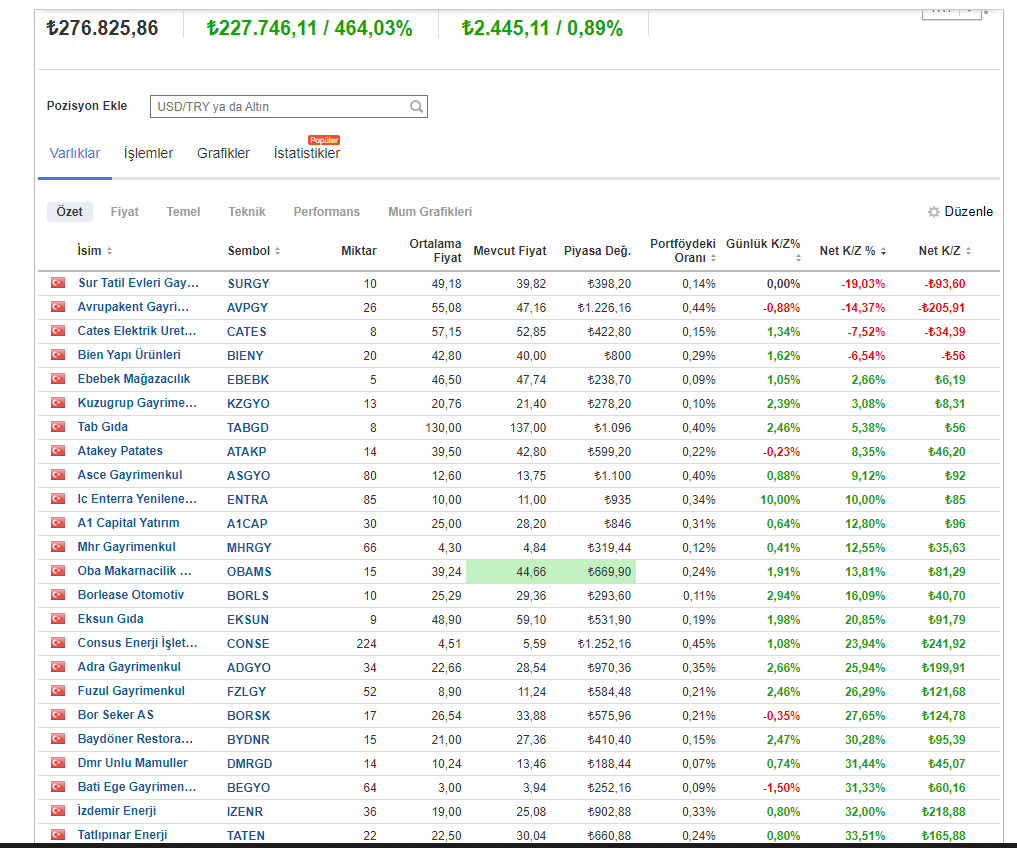Click the Düzenle button
Screen dimensions: 1017x848
click(x=961, y=212)
